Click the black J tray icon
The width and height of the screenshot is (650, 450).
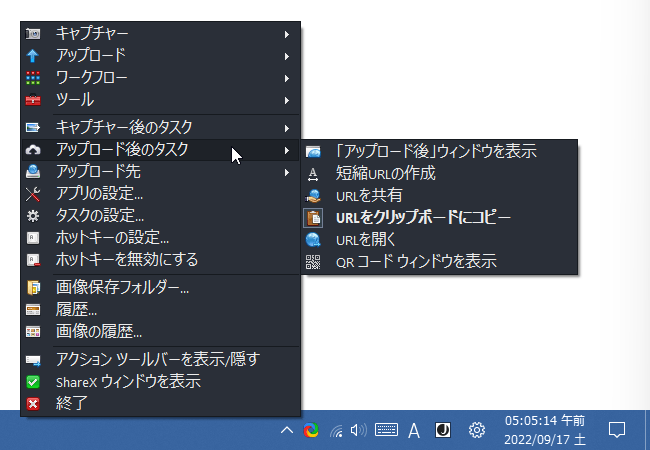(443, 430)
